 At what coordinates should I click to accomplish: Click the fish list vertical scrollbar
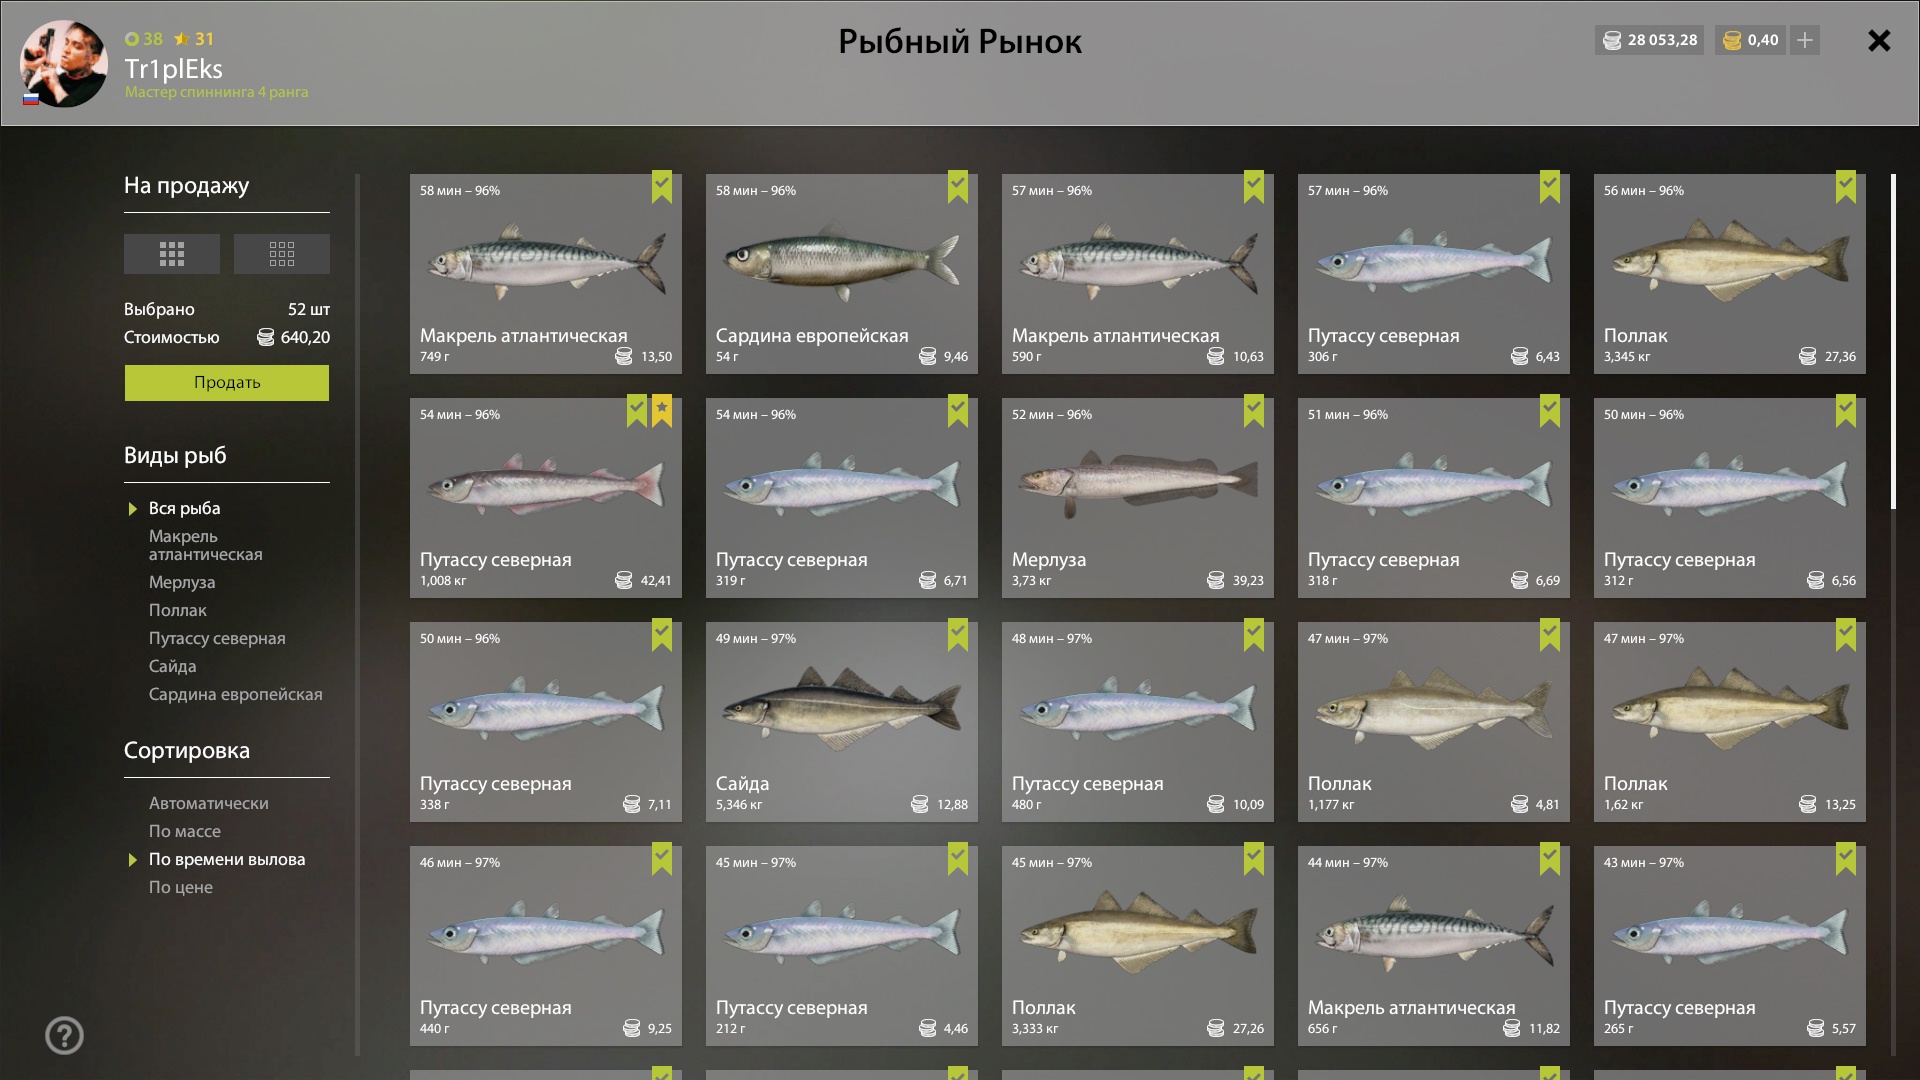point(1893,340)
